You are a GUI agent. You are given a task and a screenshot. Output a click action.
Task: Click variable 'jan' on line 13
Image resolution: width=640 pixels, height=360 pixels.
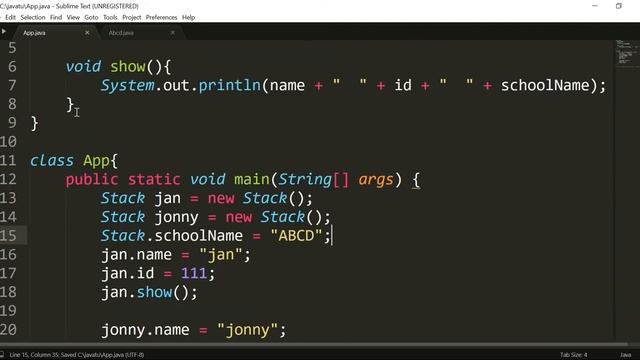coord(167,198)
